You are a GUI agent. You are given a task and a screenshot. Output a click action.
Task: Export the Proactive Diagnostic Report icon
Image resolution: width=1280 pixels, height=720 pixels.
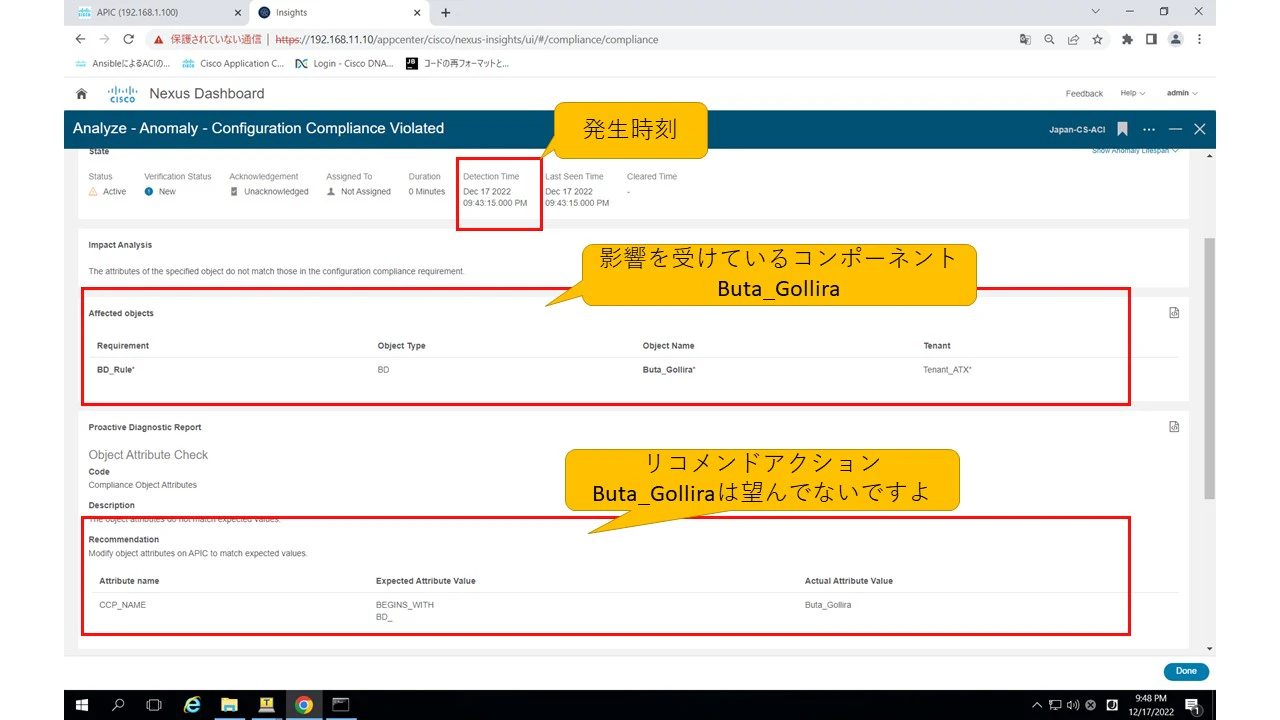pyautogui.click(x=1174, y=427)
